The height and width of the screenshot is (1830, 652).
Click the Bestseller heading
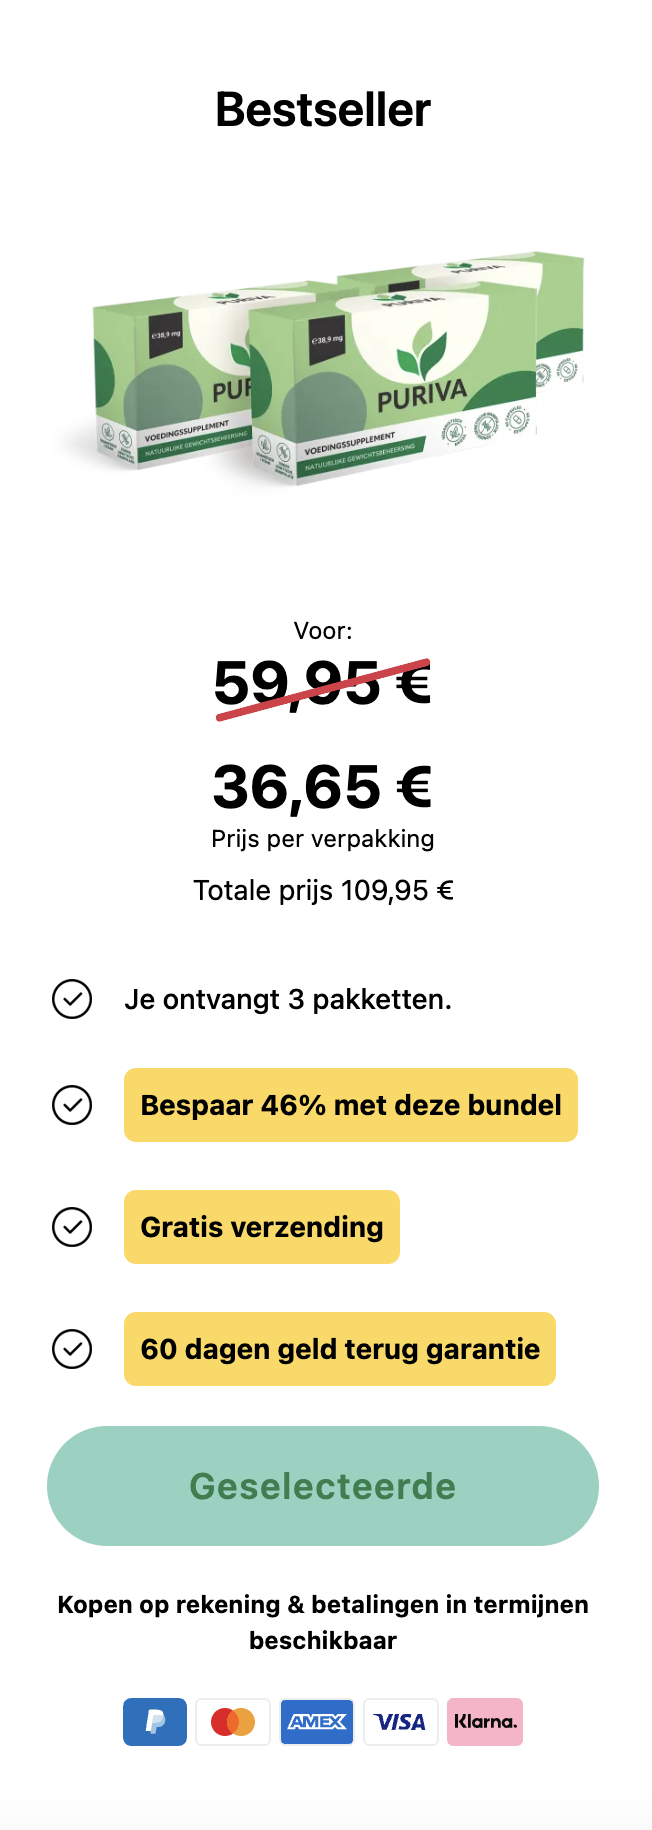[323, 110]
